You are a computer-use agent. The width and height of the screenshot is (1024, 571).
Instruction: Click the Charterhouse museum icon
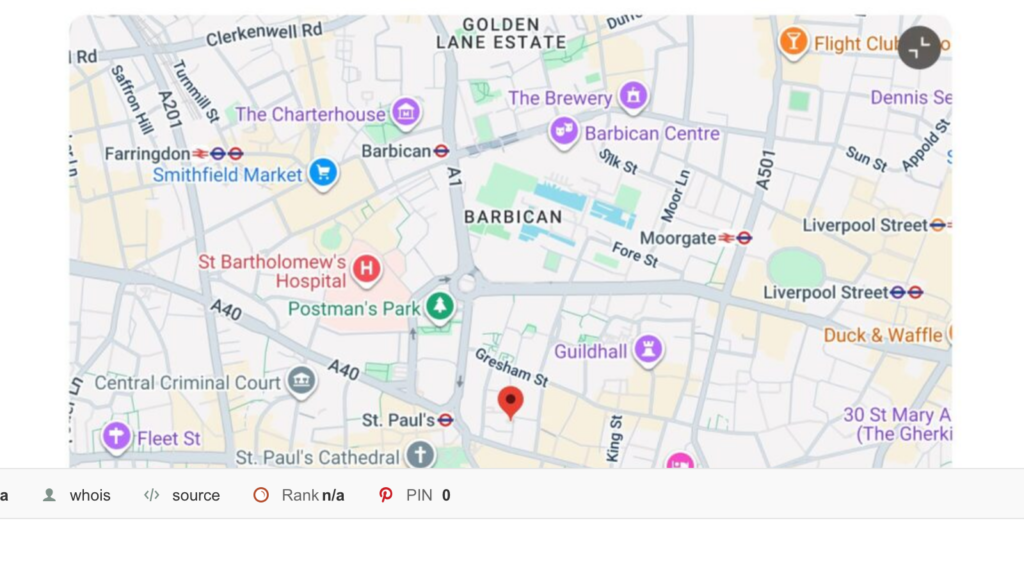pyautogui.click(x=406, y=113)
